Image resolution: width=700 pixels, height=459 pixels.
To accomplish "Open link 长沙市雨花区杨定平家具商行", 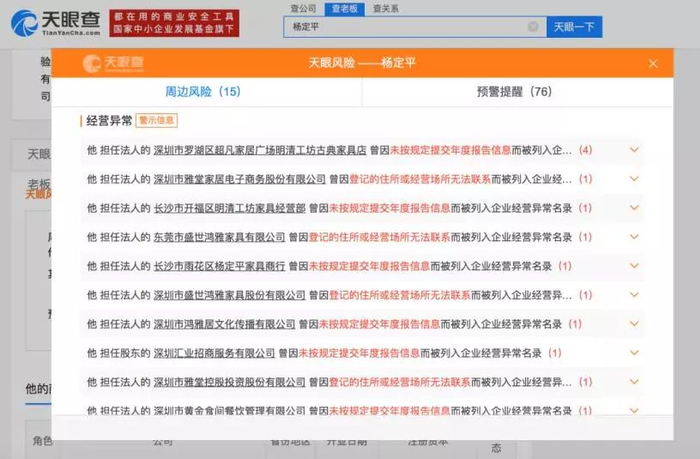I will [x=219, y=266].
